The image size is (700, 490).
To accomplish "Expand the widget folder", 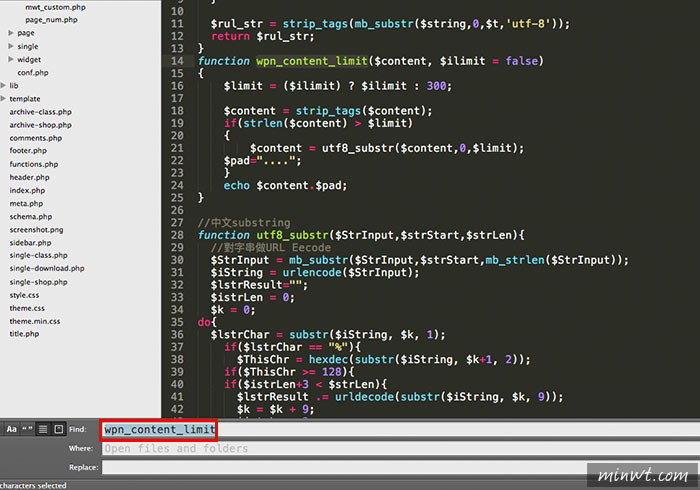I will [11, 59].
